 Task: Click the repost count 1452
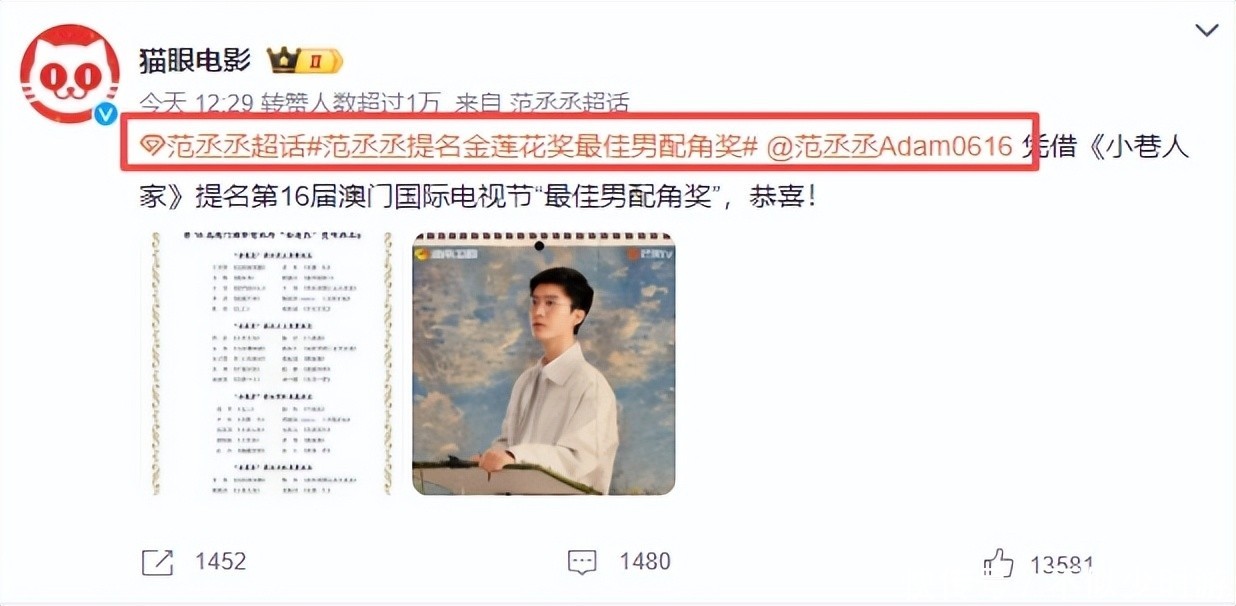click(x=220, y=562)
